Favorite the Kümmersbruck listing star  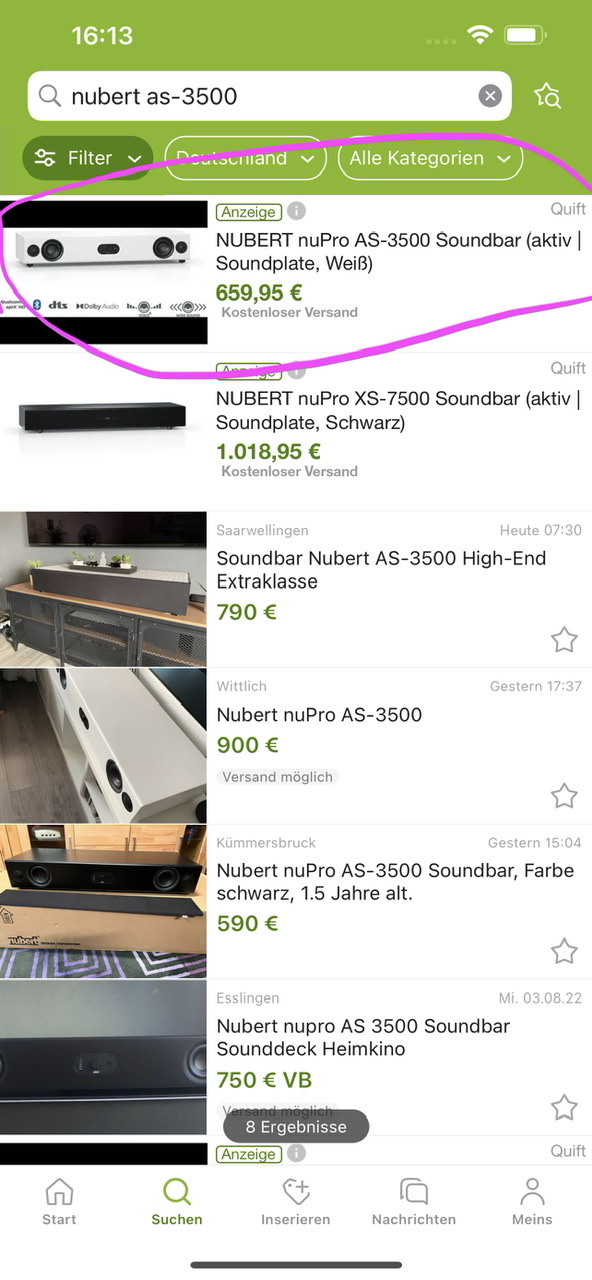tap(564, 951)
